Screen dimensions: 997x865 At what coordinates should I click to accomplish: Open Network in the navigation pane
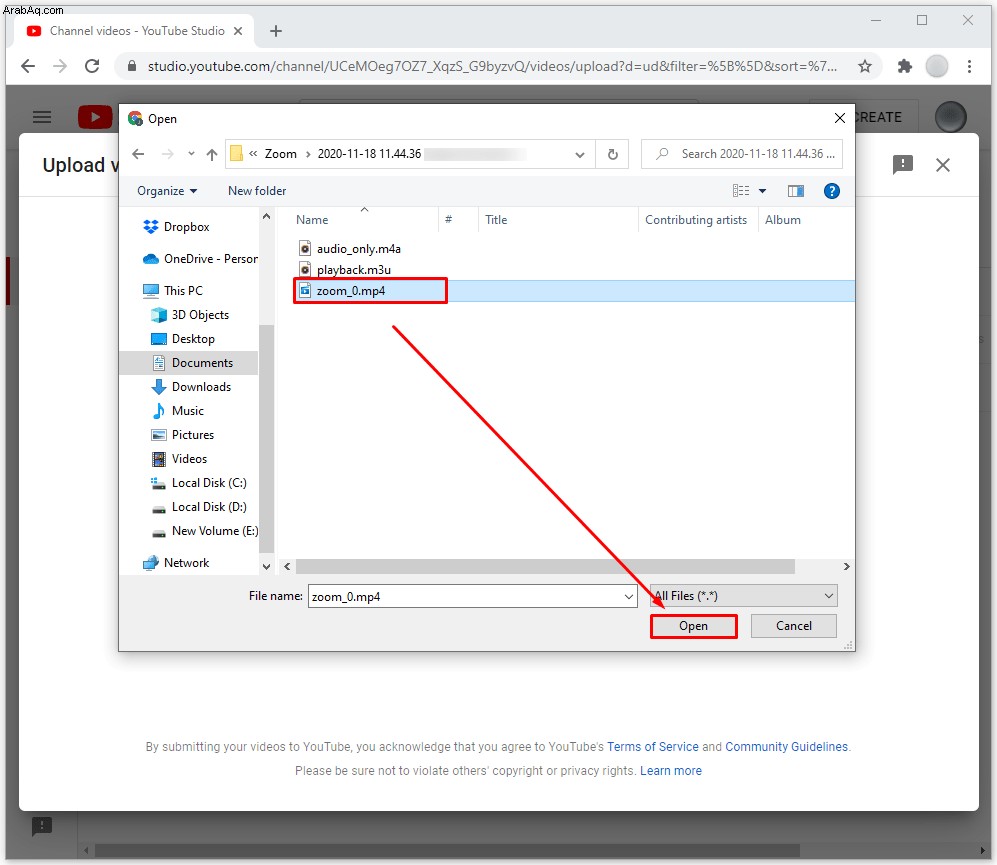point(175,563)
